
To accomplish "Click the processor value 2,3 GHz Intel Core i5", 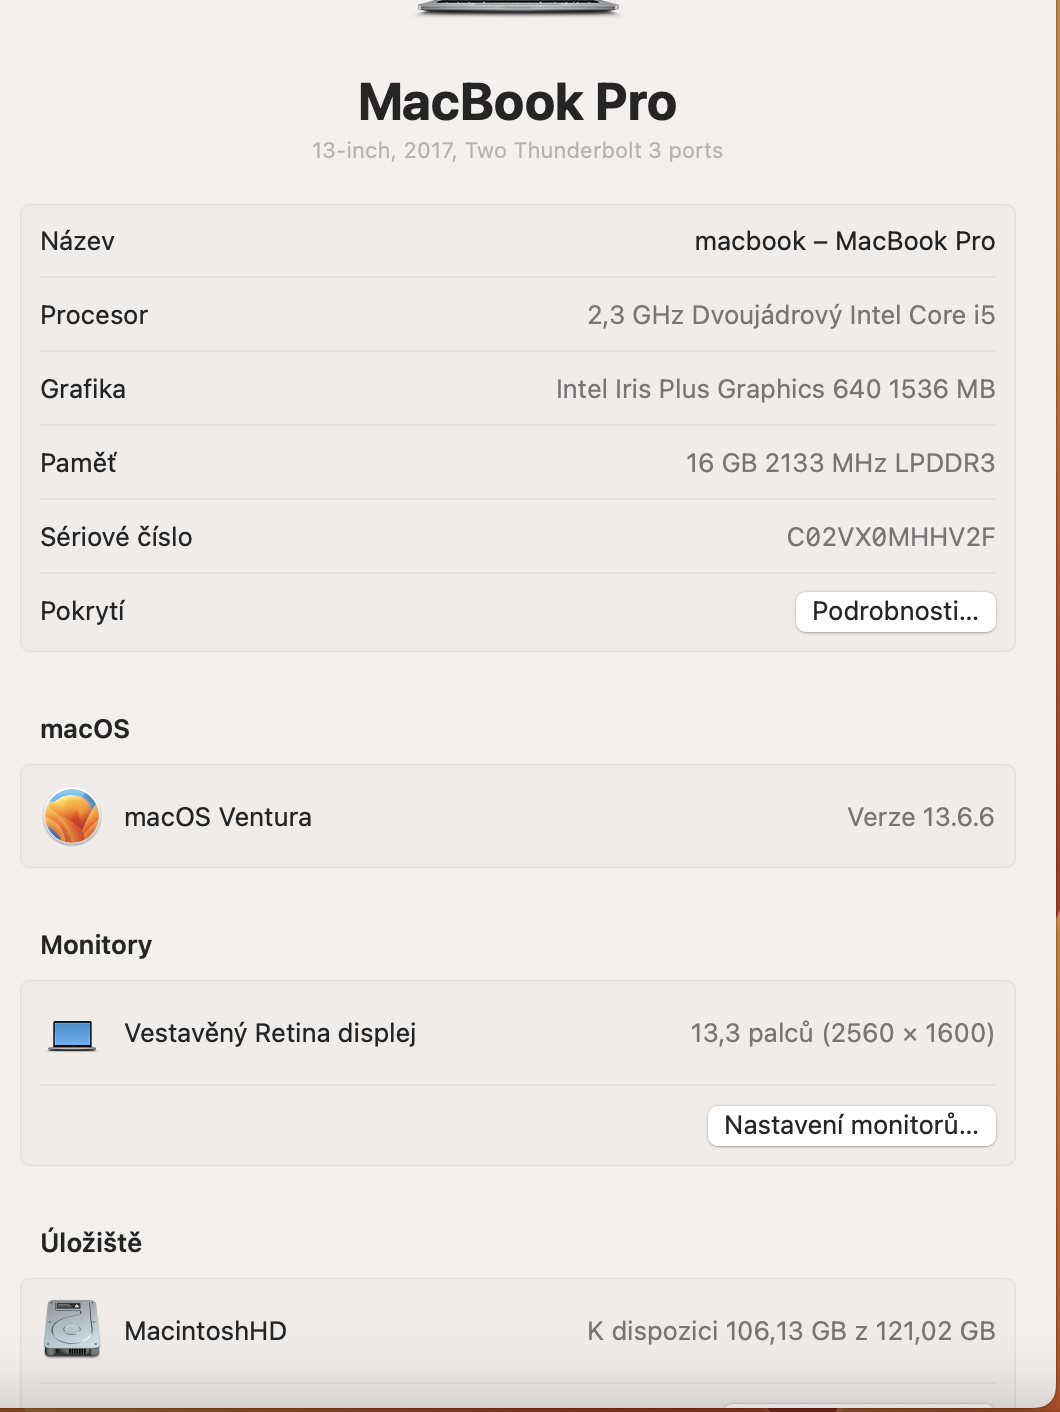I will coord(790,315).
